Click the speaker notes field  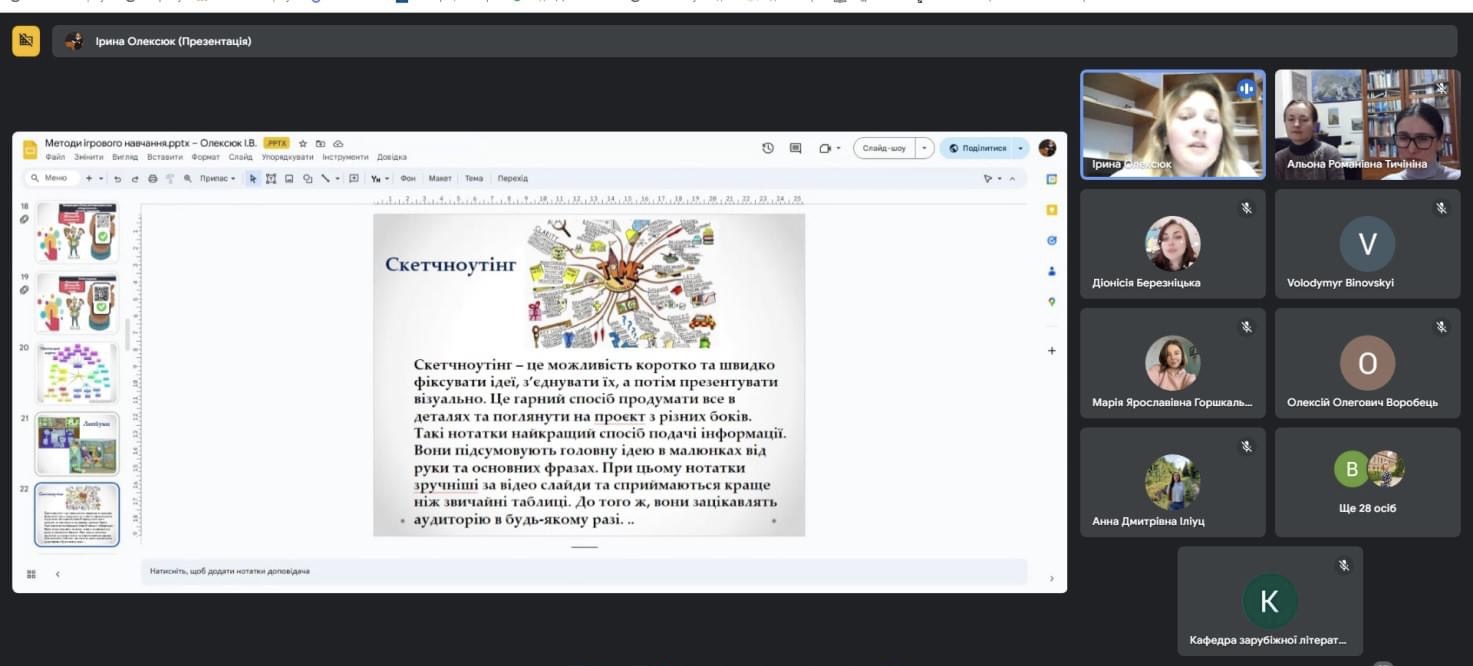point(584,571)
